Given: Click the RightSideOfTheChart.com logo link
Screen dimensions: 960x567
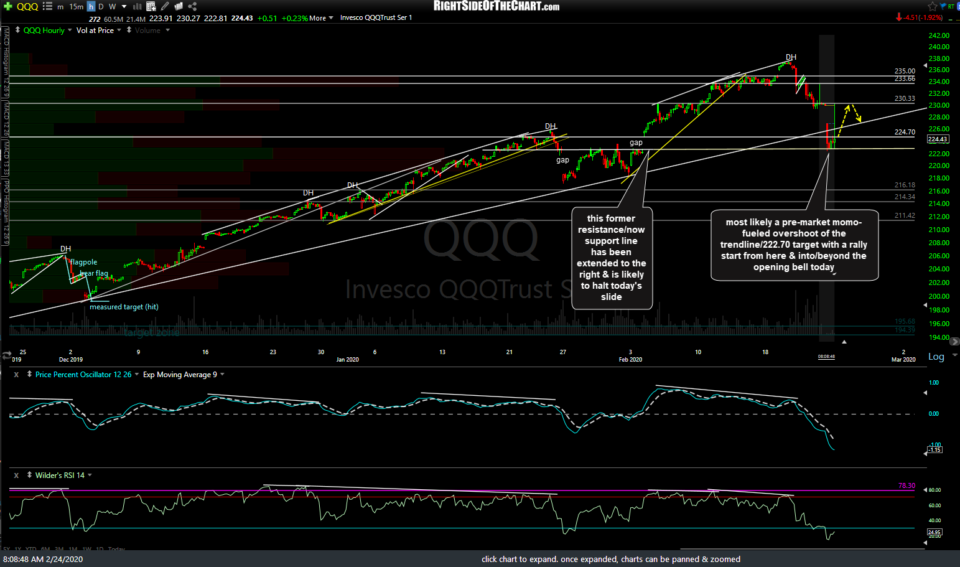Looking at the screenshot, I should click(x=497, y=6).
